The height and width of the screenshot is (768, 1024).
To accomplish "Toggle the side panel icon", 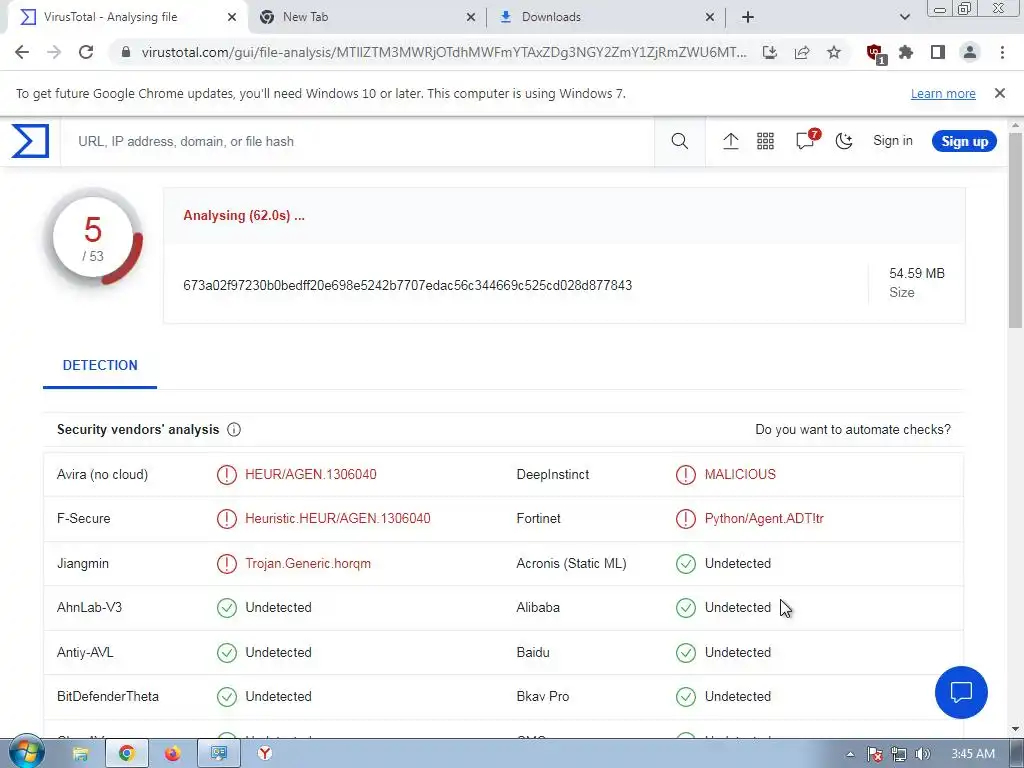I will point(938,52).
